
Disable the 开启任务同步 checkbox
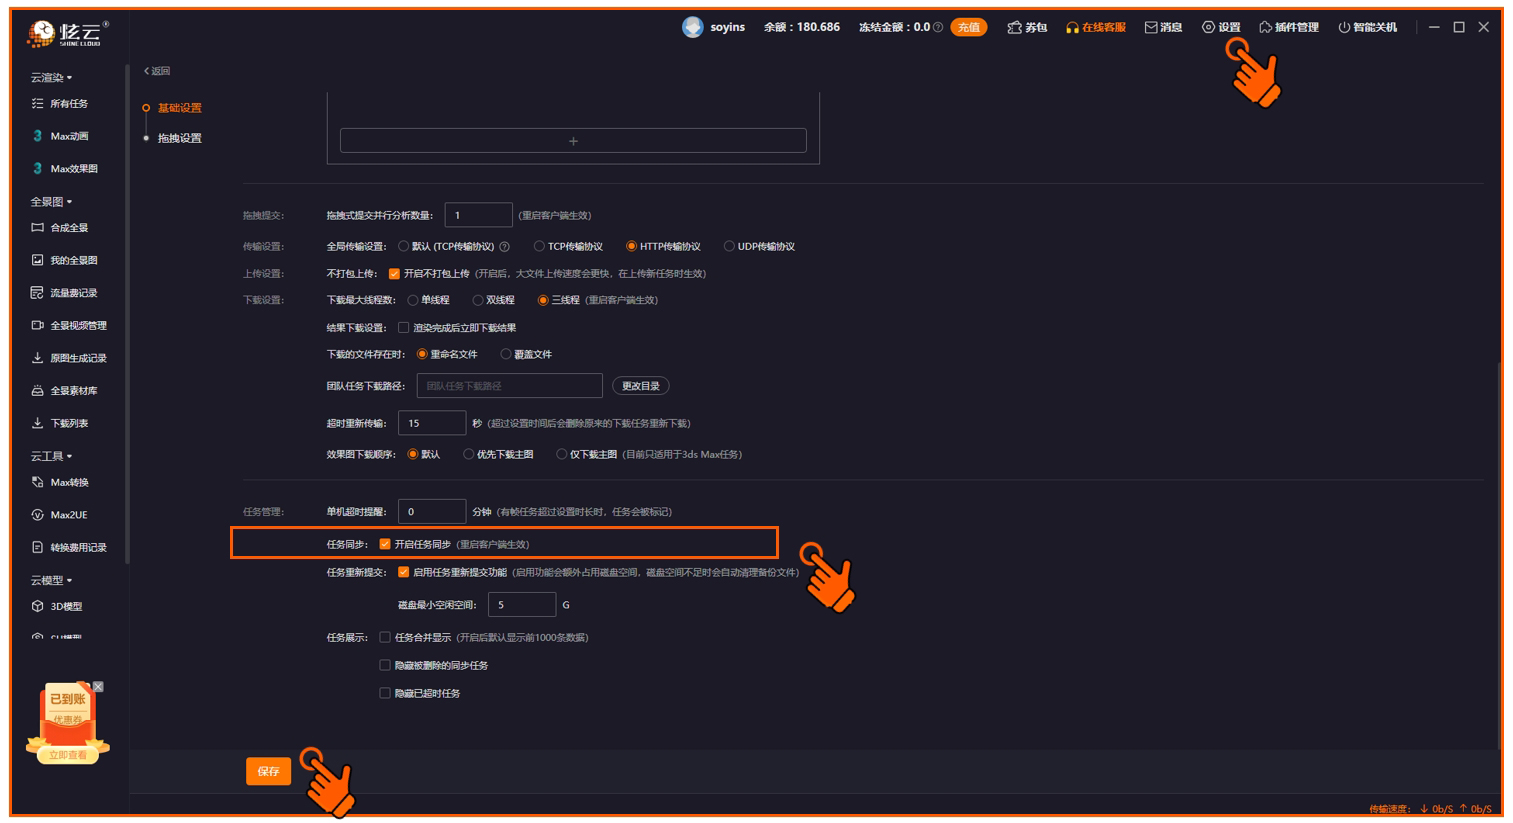pos(385,544)
